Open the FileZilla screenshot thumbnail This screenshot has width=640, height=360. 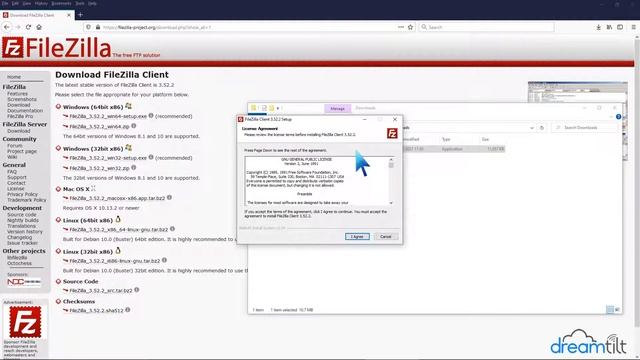point(578,92)
